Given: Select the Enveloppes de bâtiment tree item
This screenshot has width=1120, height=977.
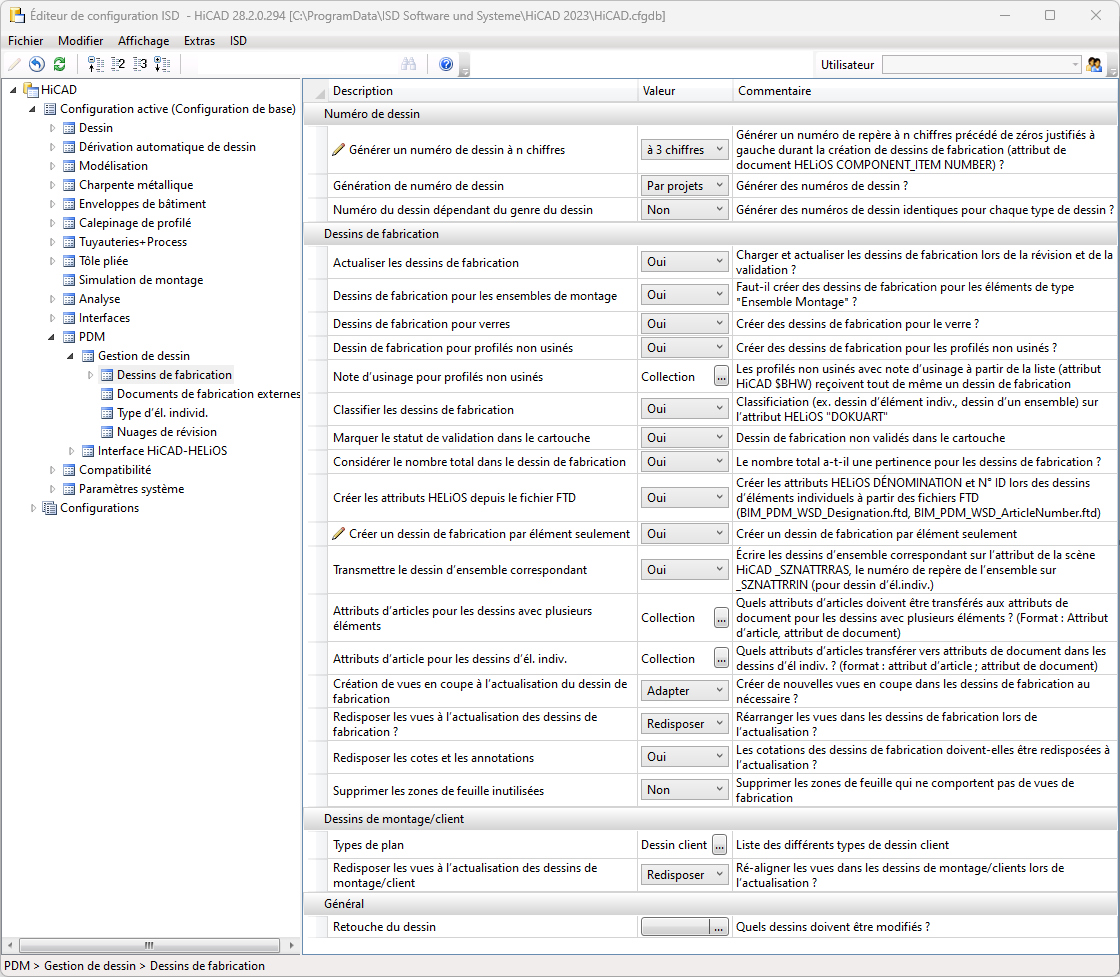Looking at the screenshot, I should (x=142, y=204).
